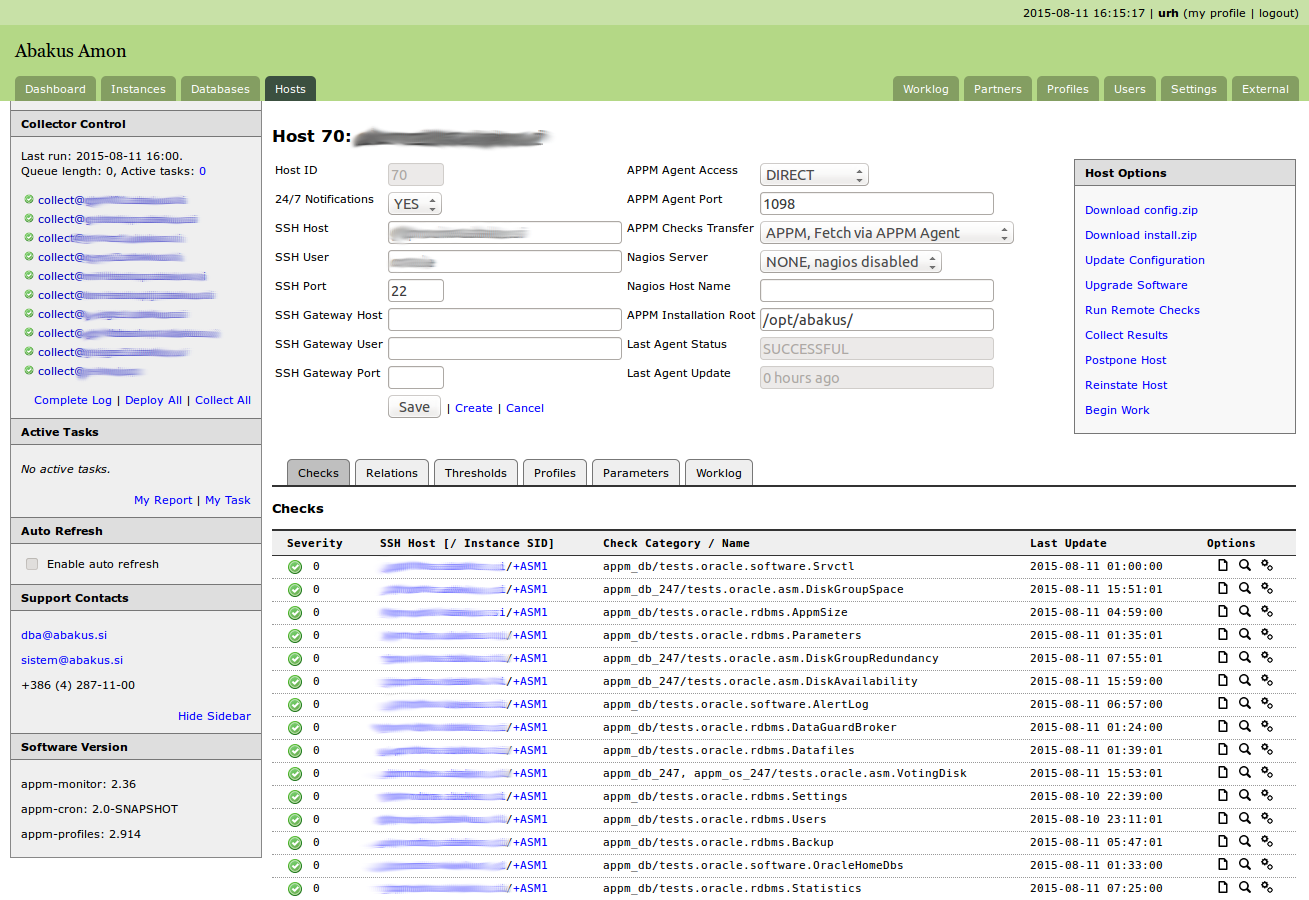Screen dimensions: 1309x900
Task: Click green status icon of DiskGroupSpace row
Action: (x=295, y=589)
